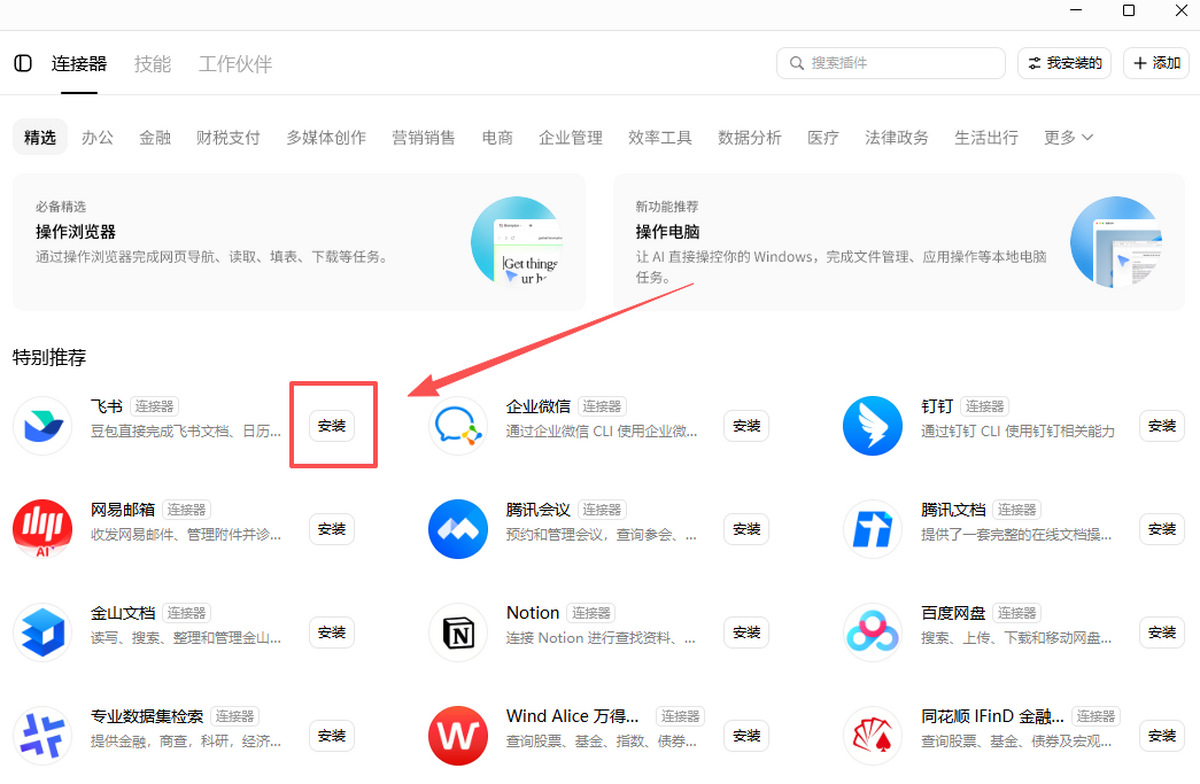Open the 操作电脑 card thumbnail
Screen dimensions: 1200x784
point(1115,241)
